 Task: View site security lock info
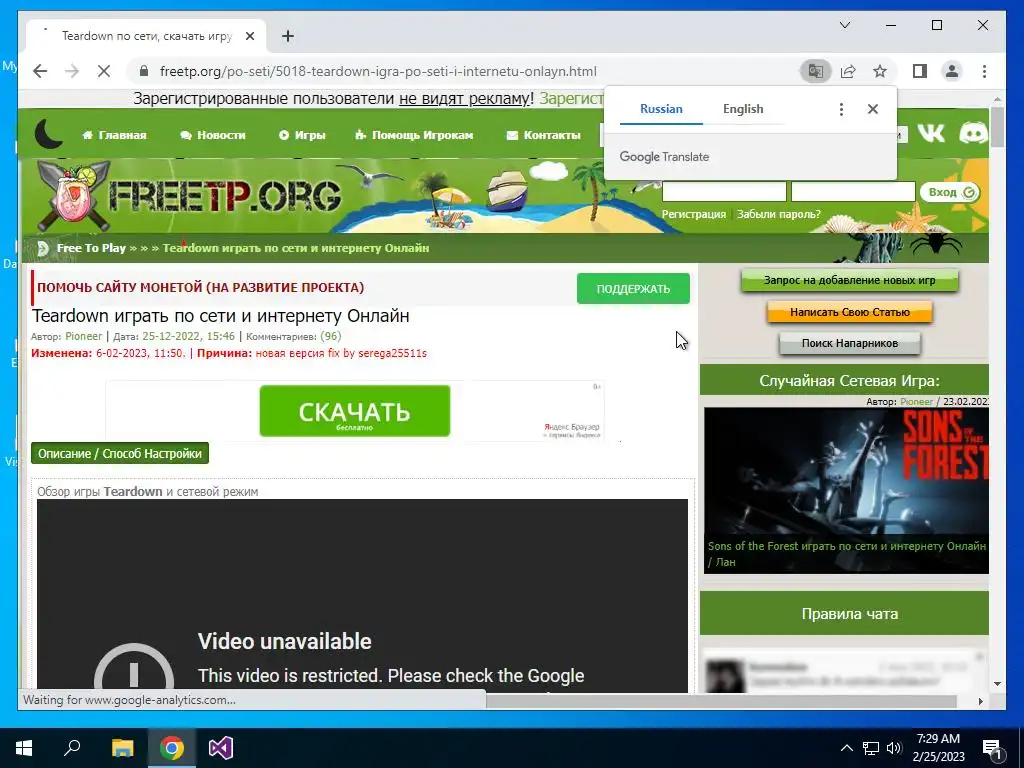(x=144, y=71)
